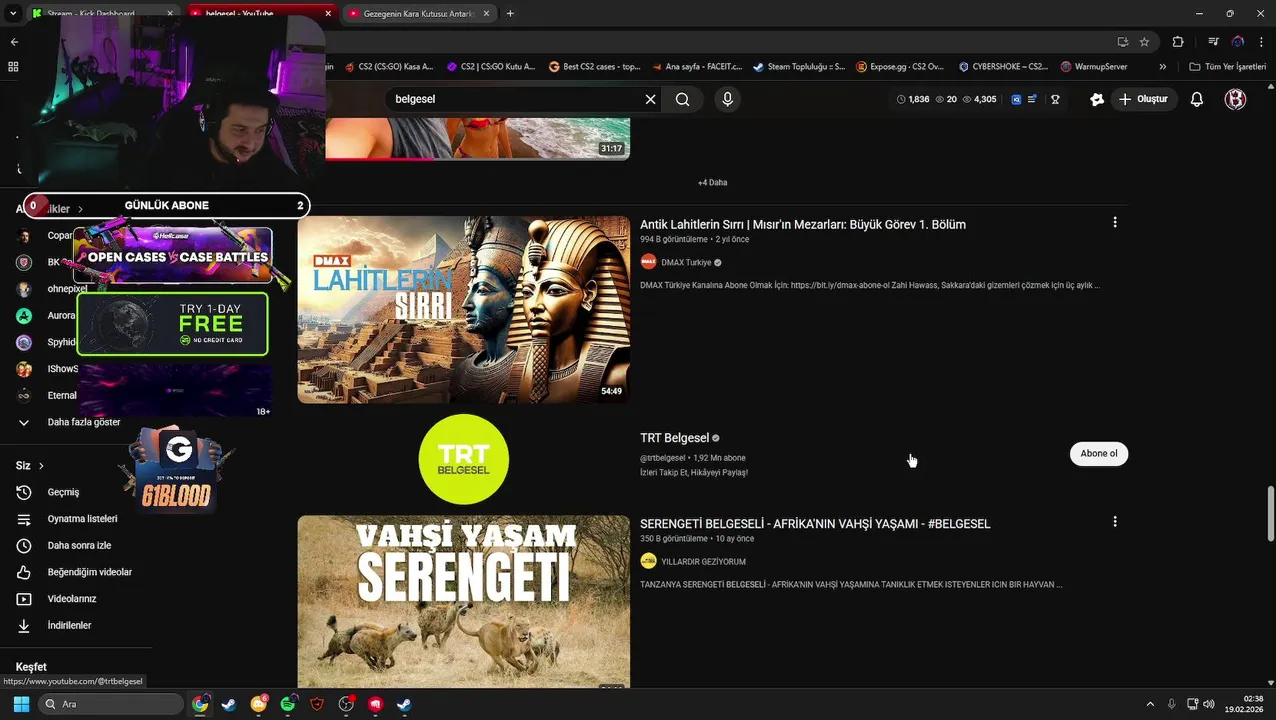Click the browser back arrow

[x=14, y=41]
